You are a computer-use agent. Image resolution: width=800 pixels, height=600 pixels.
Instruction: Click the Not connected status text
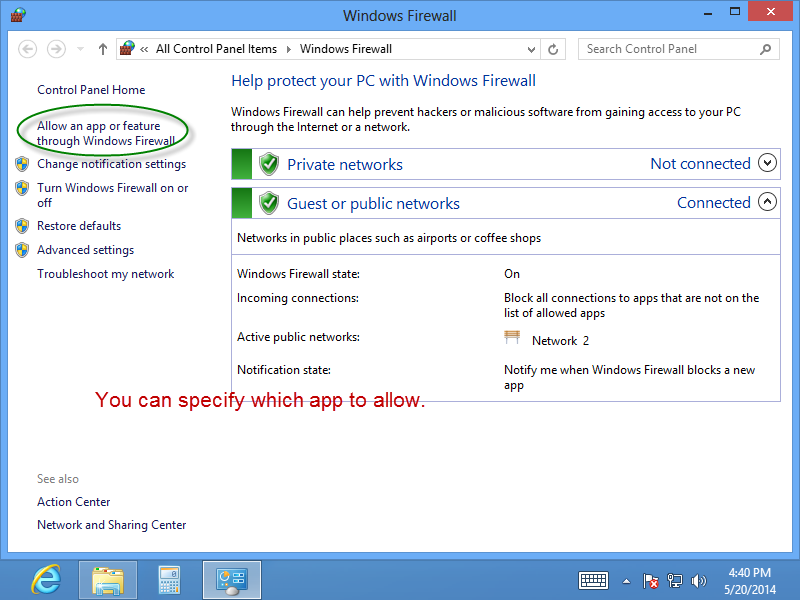click(x=701, y=164)
